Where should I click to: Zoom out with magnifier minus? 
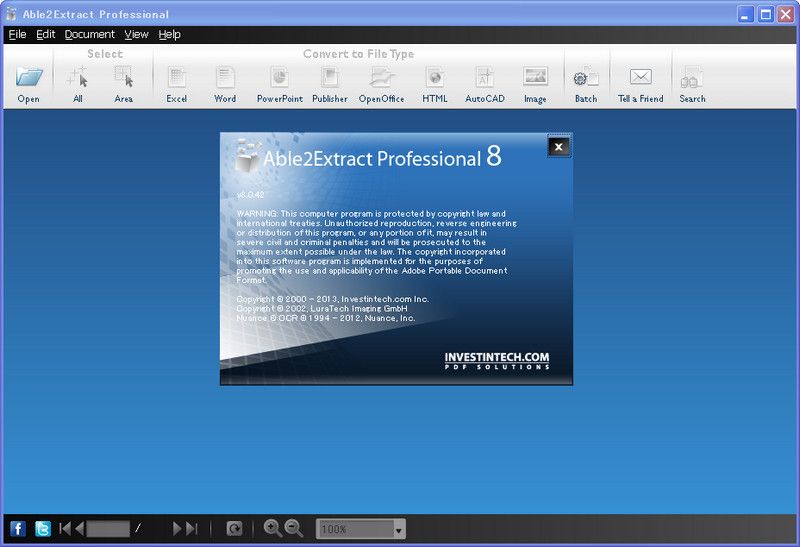294,528
